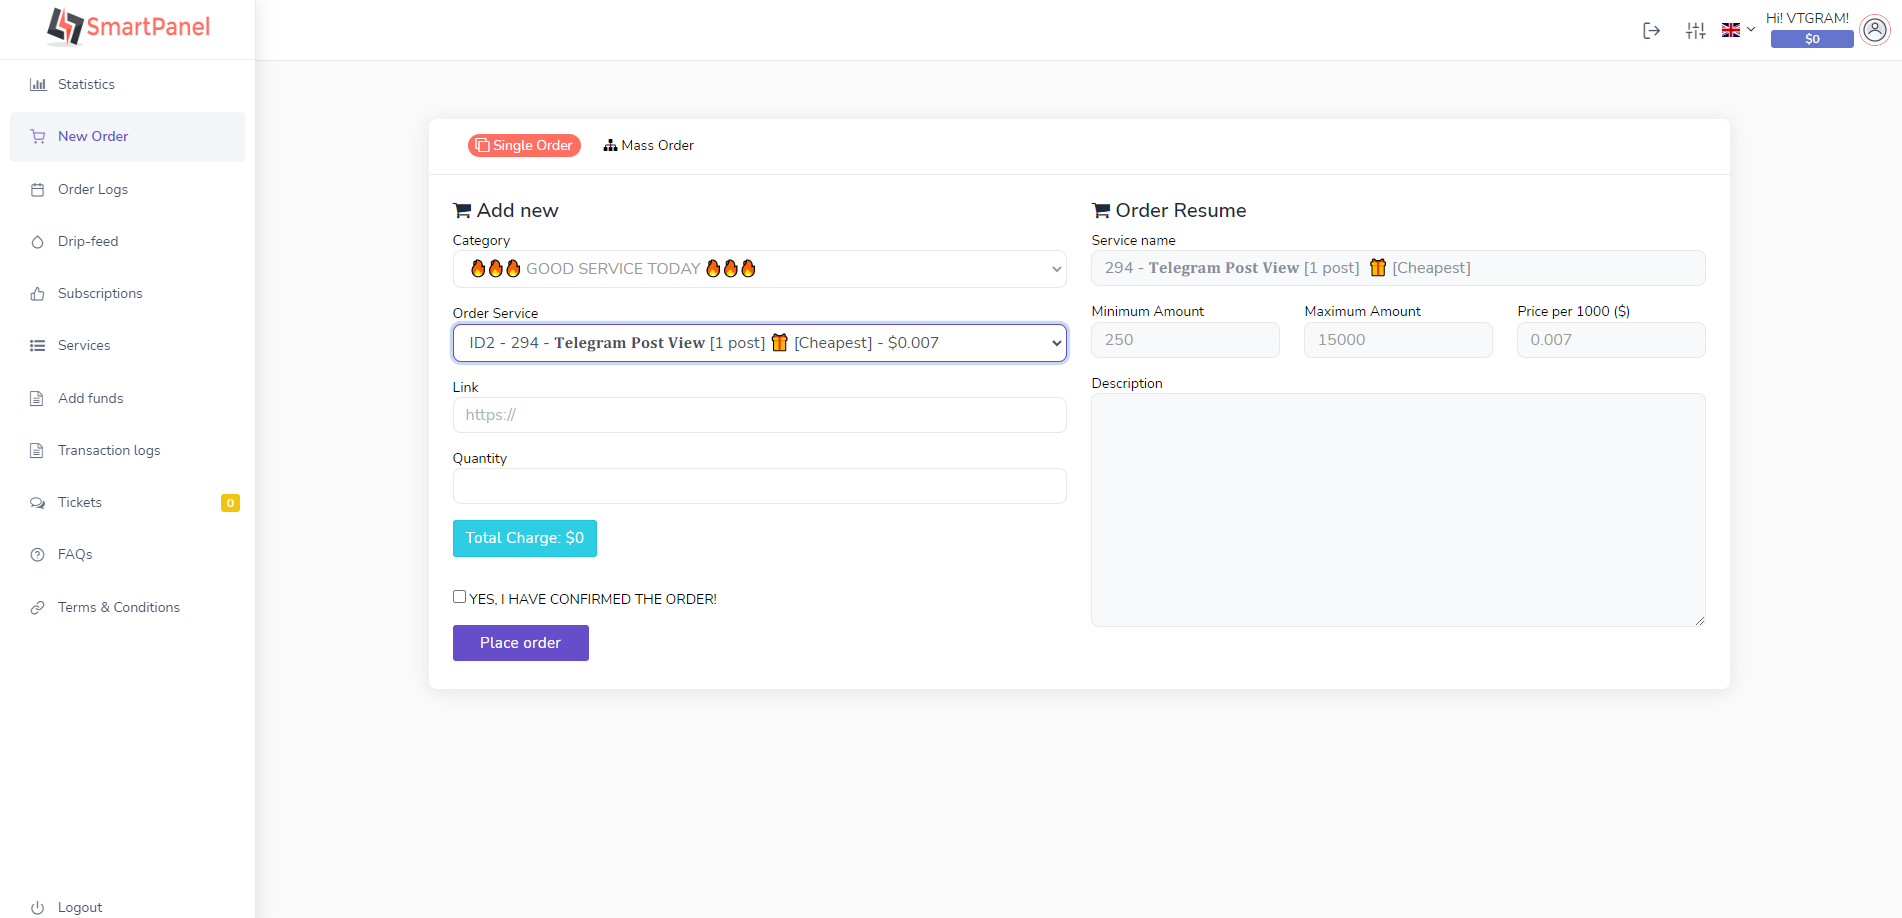Switch to the Single Order tab
The image size is (1902, 918).
coord(524,145)
